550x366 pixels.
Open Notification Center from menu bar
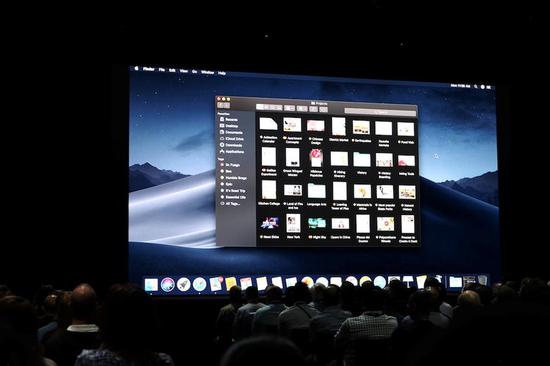point(489,87)
